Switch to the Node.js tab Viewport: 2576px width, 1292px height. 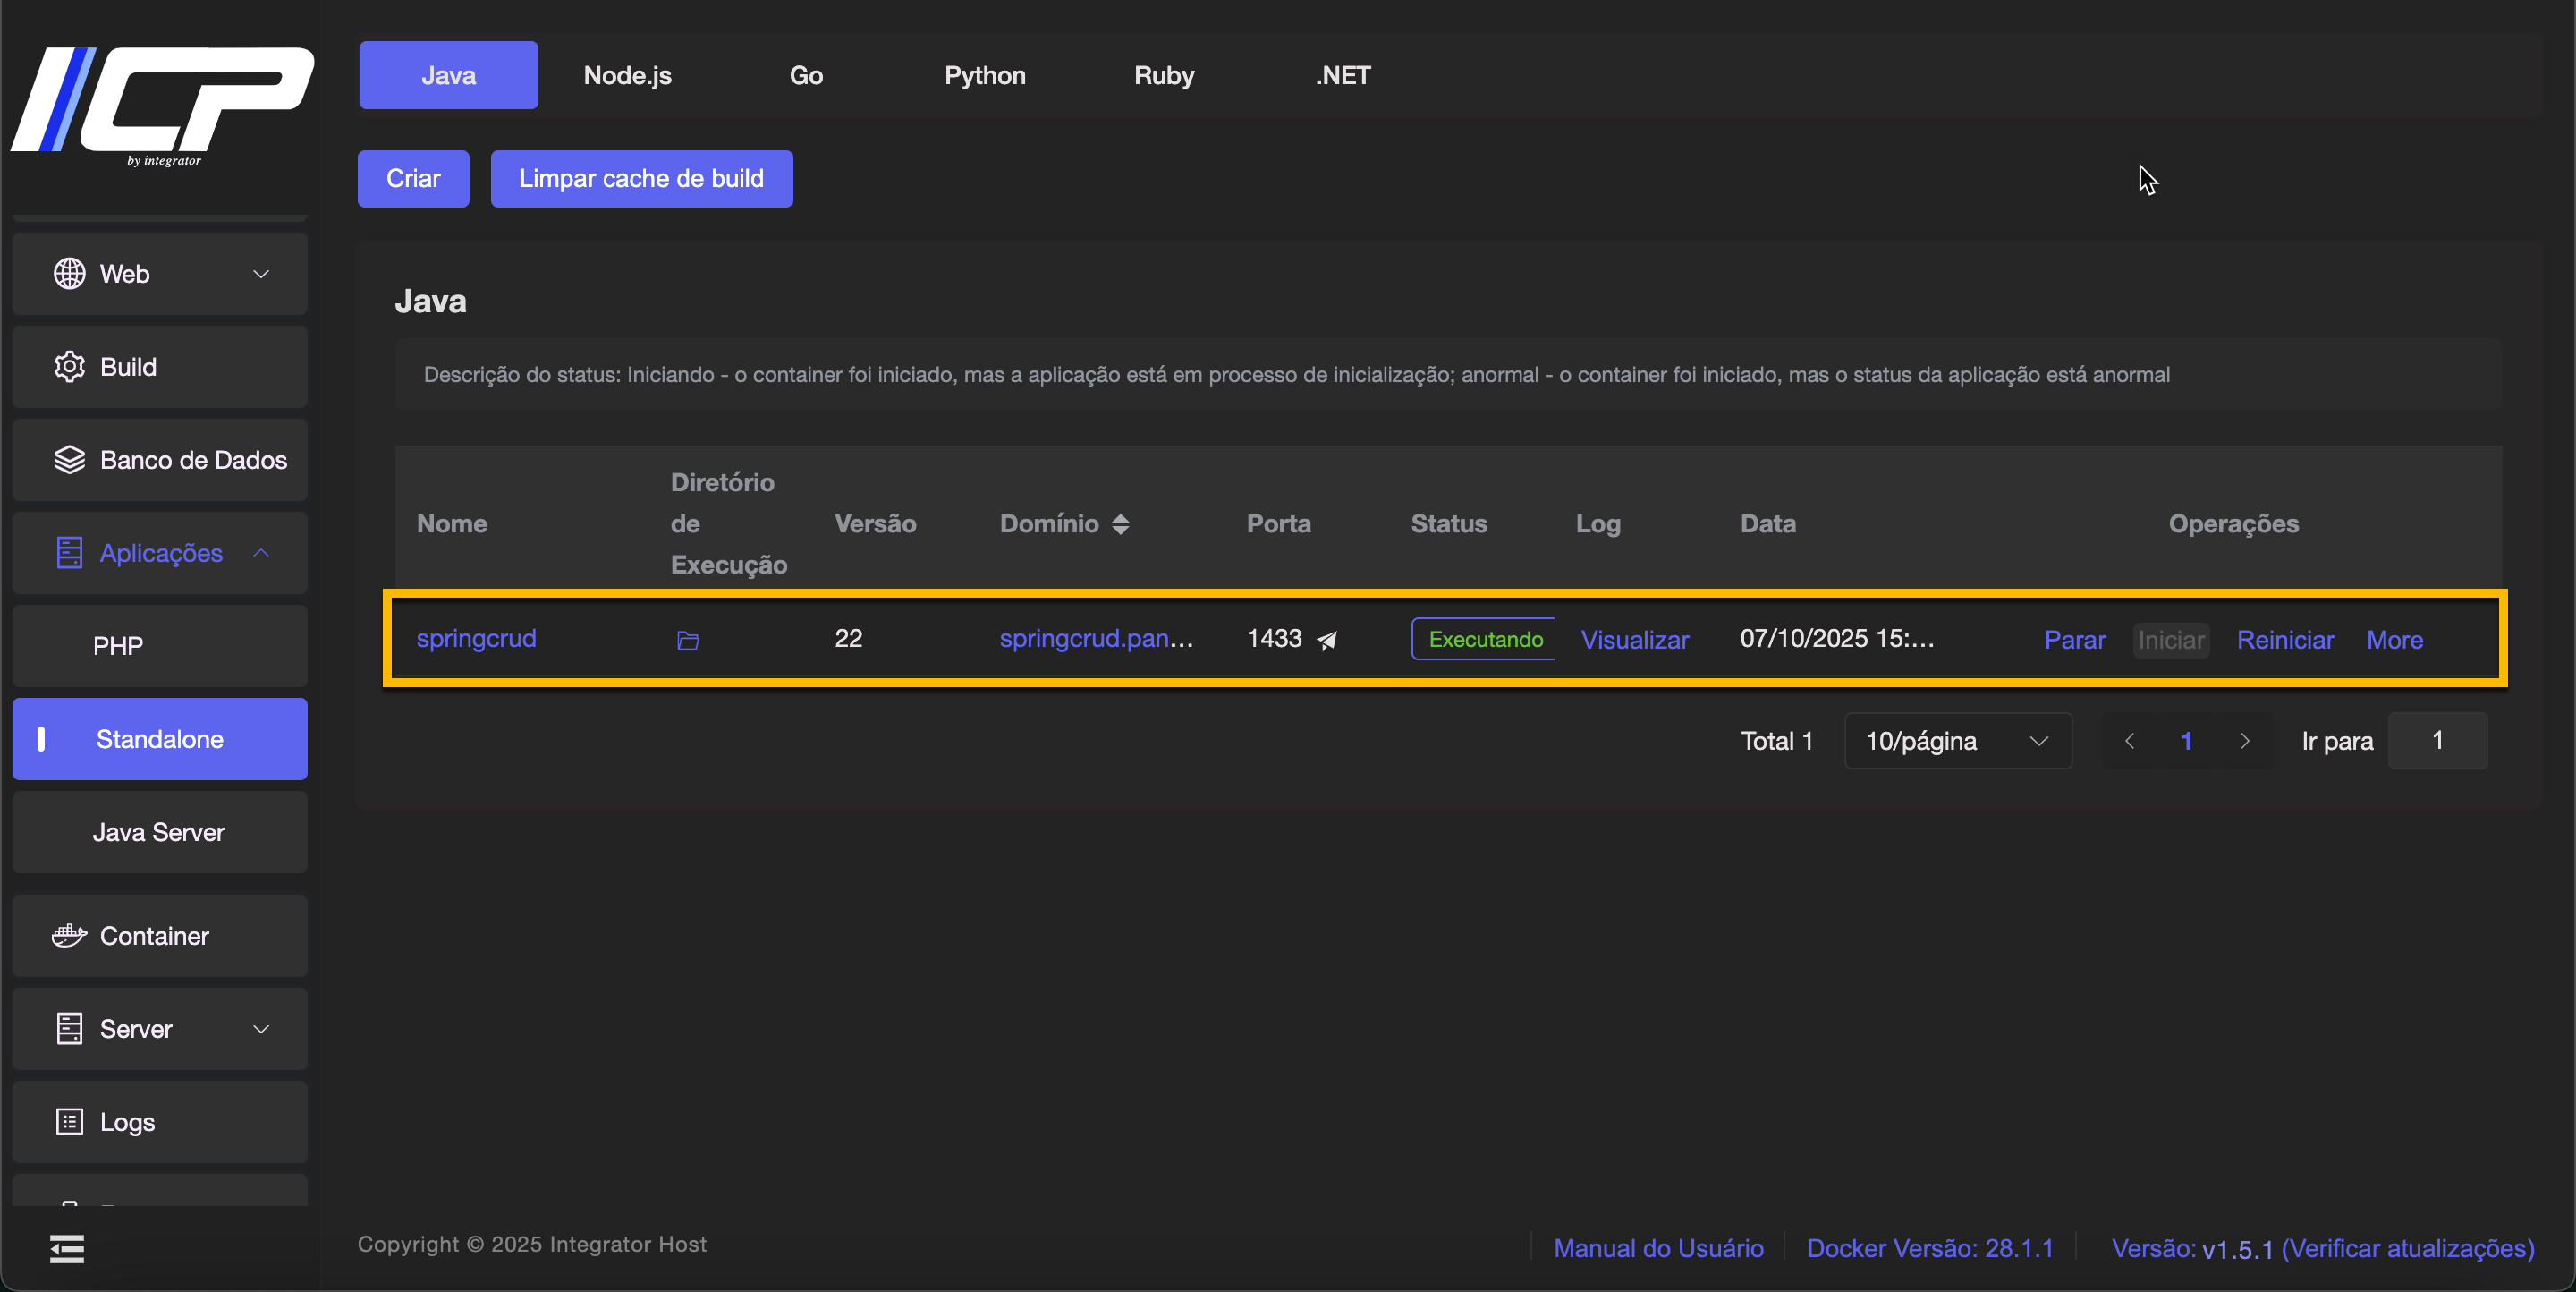(x=627, y=76)
